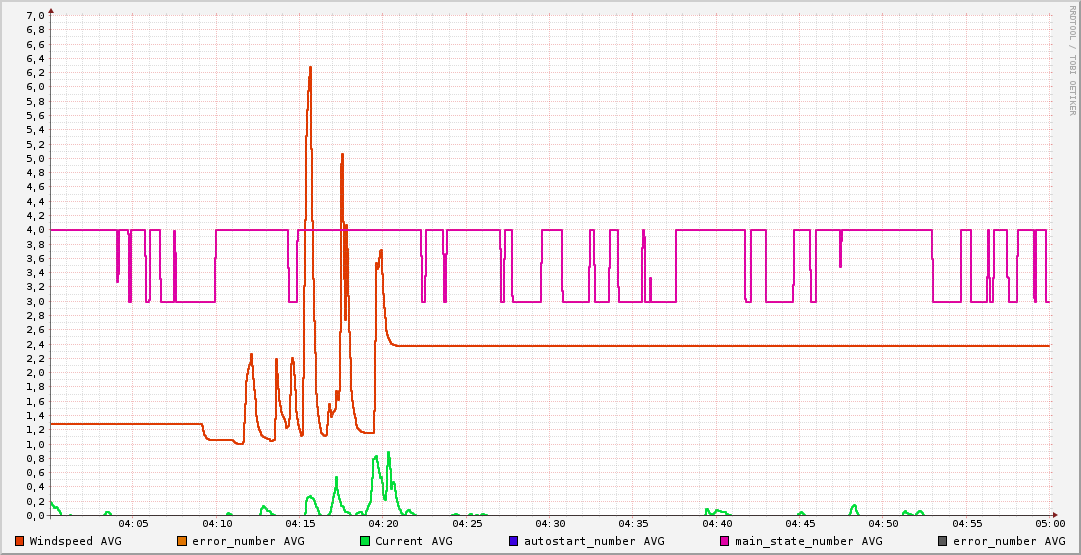
Task: Select the 'main_state_number AVG' legend label
Action: (809, 541)
